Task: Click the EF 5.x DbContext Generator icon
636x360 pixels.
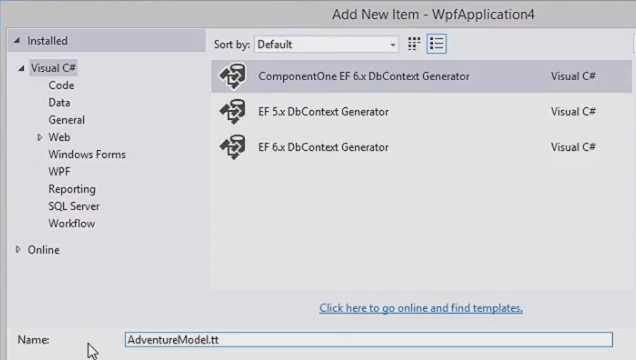Action: coord(233,111)
